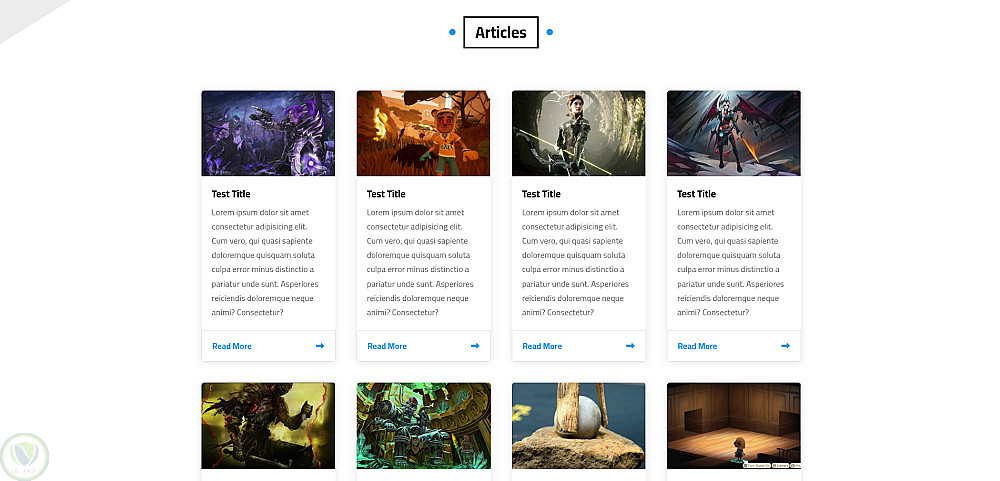View the archer woman in cave image
Screen dimensions: 1000x481
[x=578, y=133]
